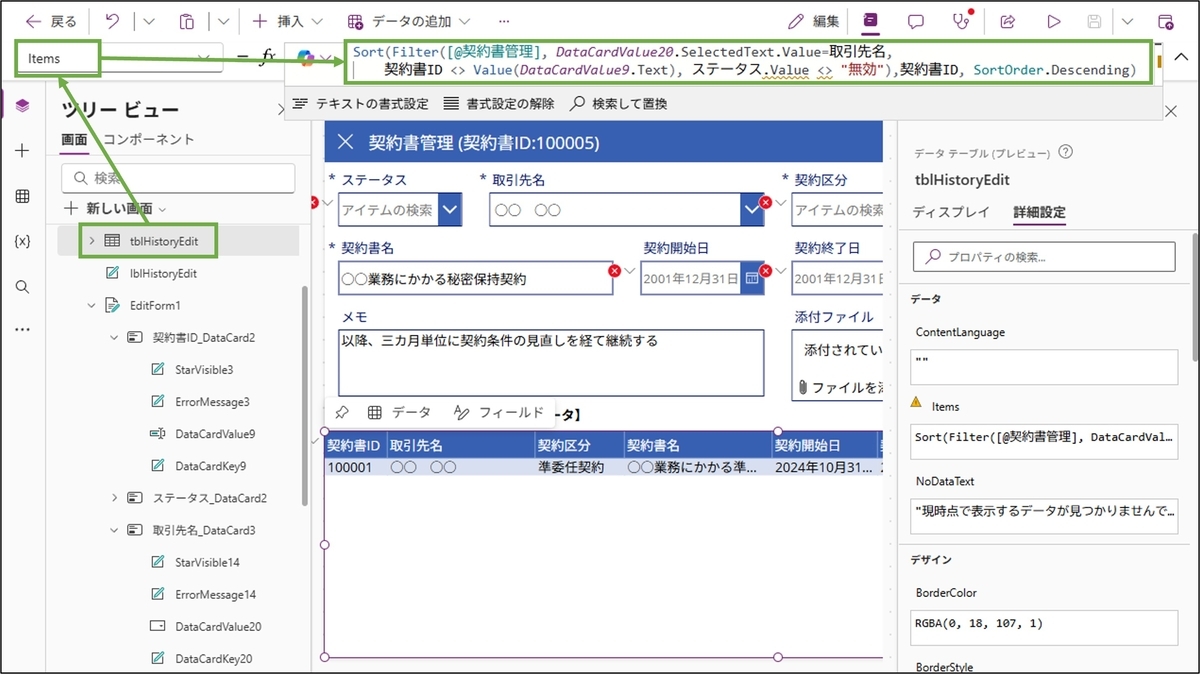Select ErrorMessage14 in the tree
Image resolution: width=1200 pixels, height=674 pixels.
[215, 595]
